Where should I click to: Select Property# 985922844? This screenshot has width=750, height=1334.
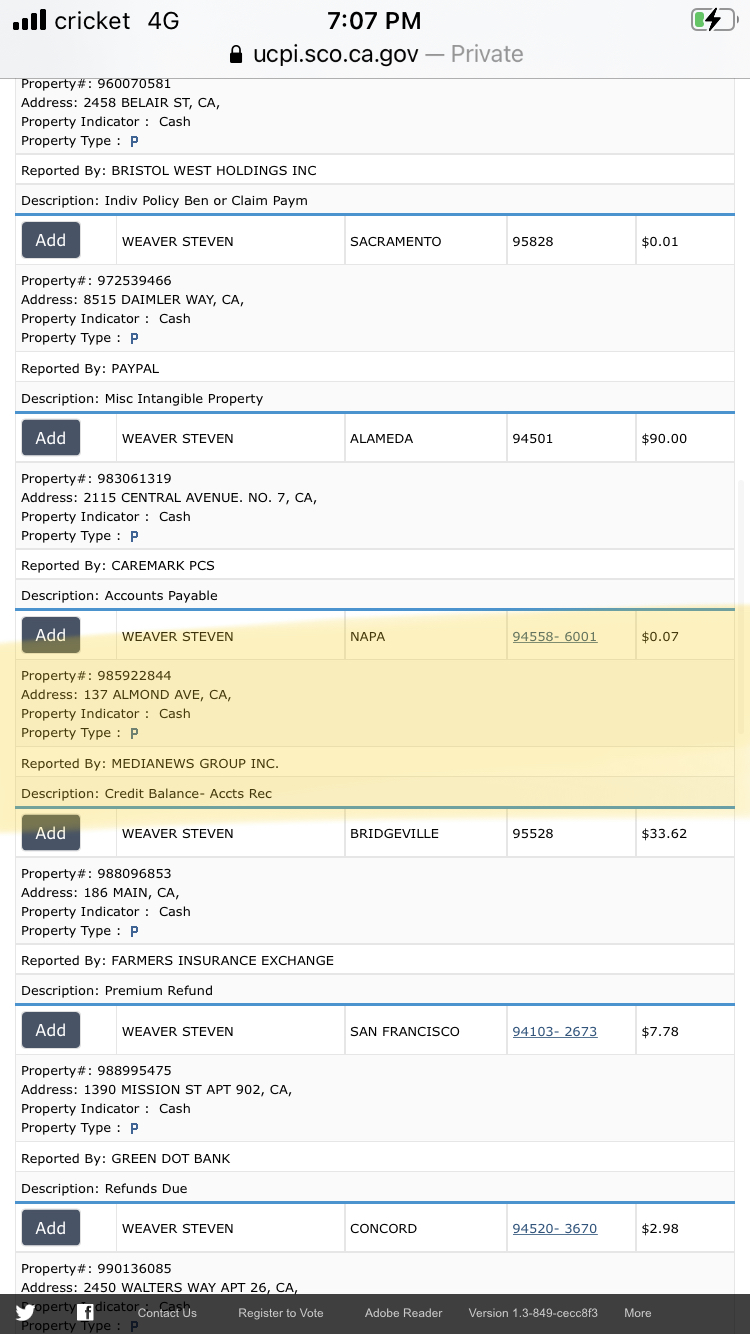96,676
